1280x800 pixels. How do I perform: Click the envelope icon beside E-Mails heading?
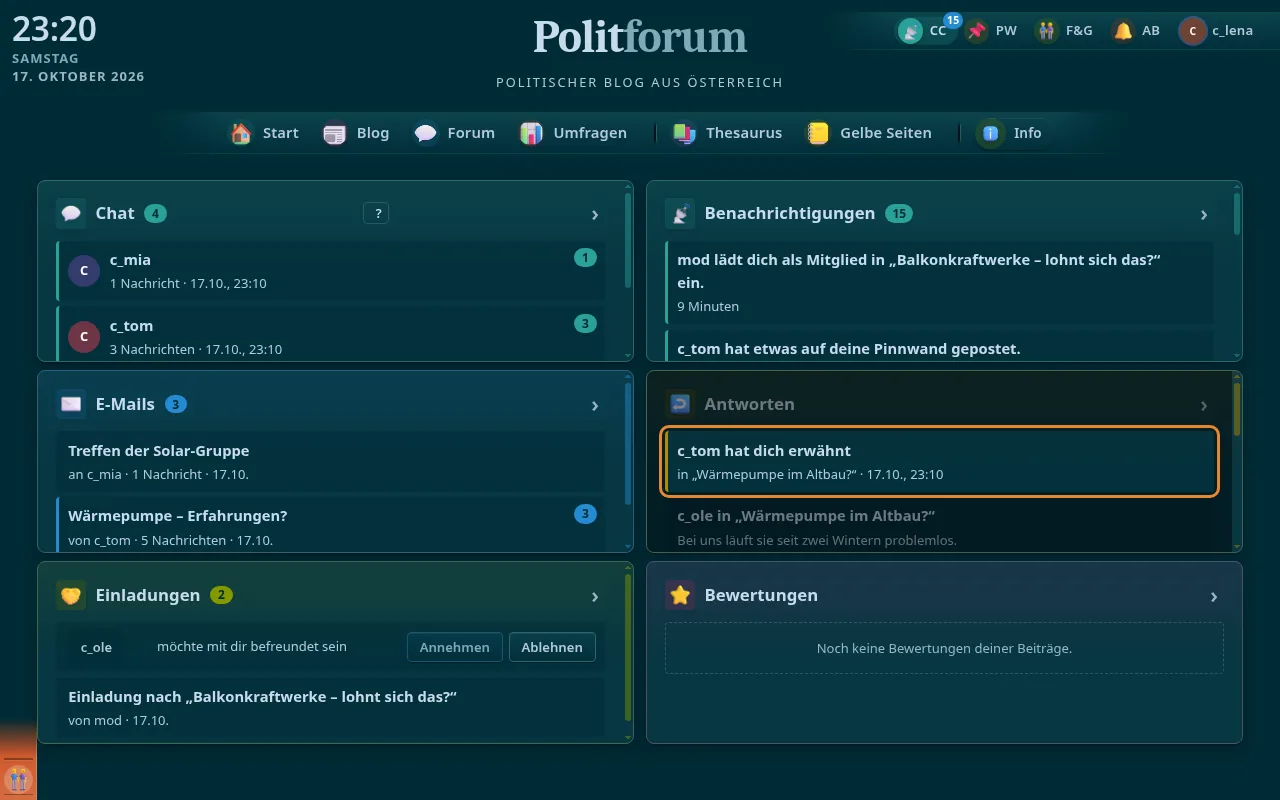71,404
